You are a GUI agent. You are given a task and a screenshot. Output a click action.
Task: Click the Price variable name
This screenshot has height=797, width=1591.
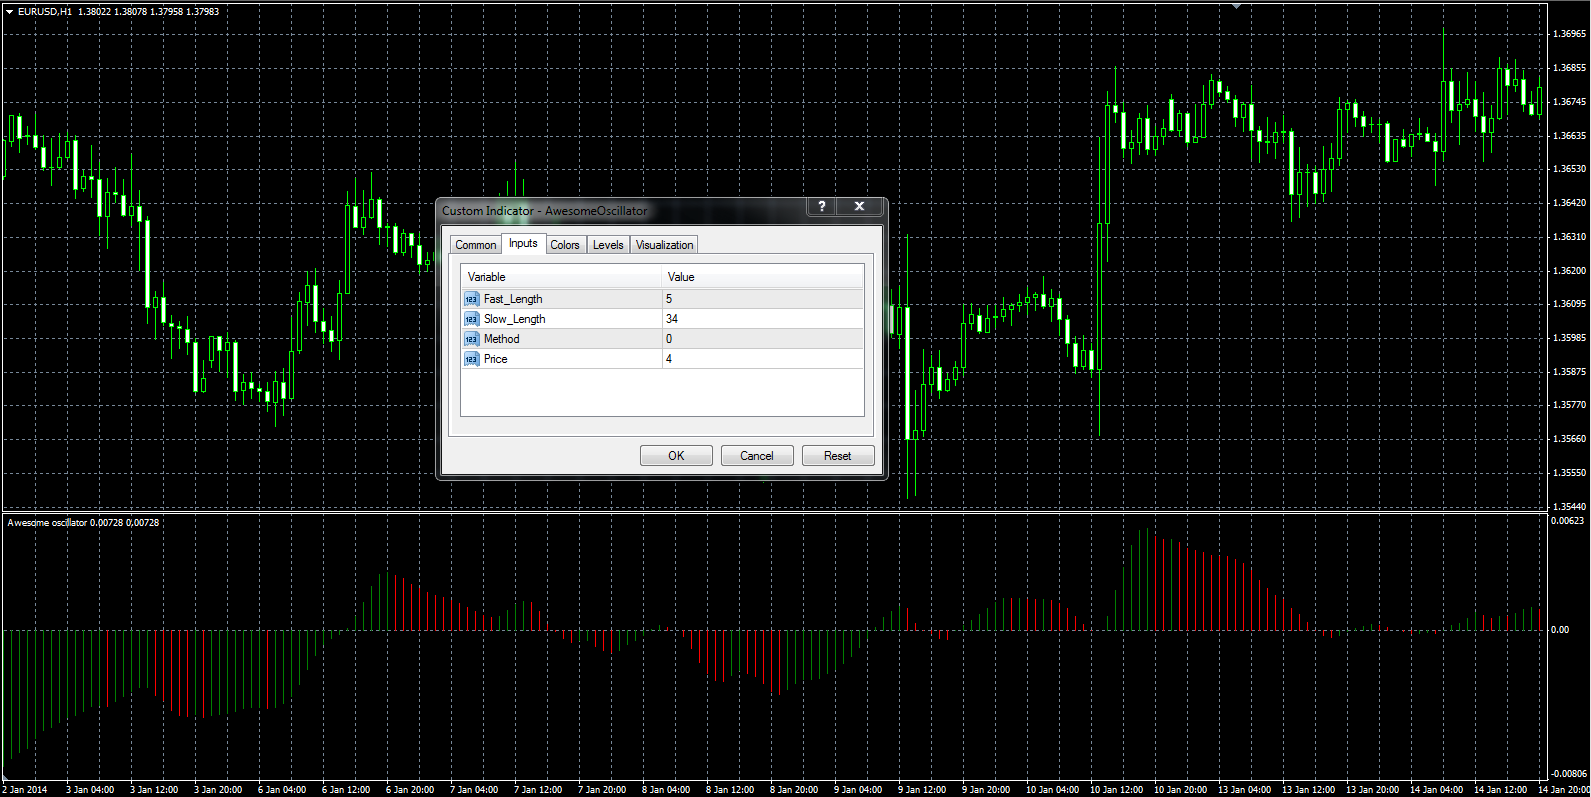(x=496, y=359)
